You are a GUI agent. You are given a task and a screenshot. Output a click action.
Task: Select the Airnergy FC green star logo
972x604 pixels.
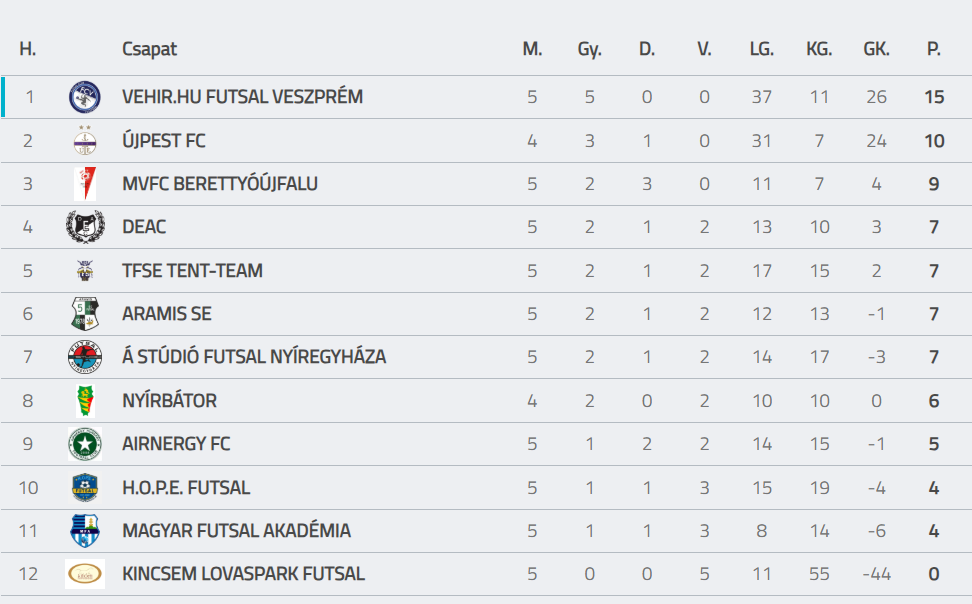pyautogui.click(x=85, y=444)
